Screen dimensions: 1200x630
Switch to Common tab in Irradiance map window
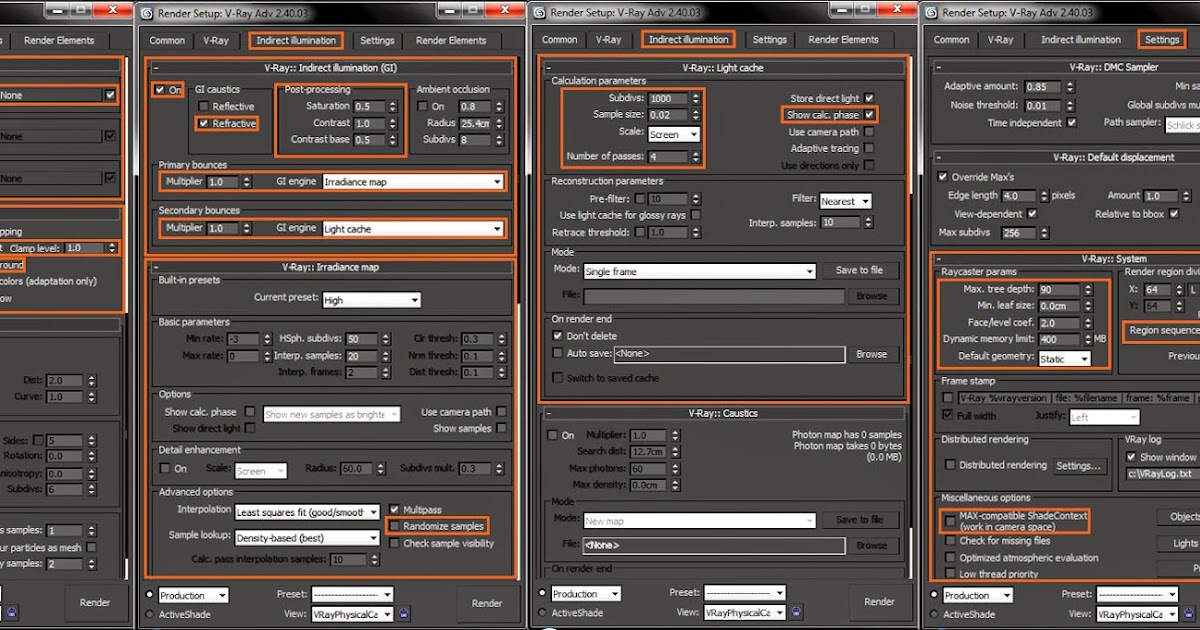click(x=167, y=41)
